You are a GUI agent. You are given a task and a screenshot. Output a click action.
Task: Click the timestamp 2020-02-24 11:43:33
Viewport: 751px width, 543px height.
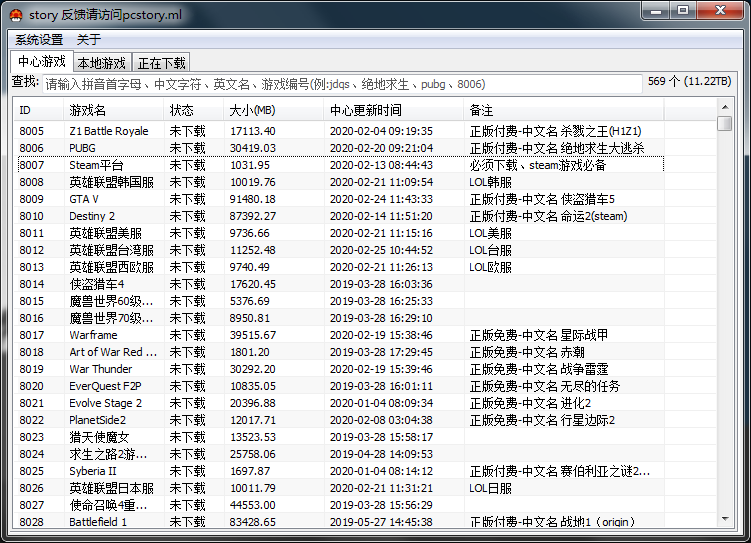tap(381, 199)
